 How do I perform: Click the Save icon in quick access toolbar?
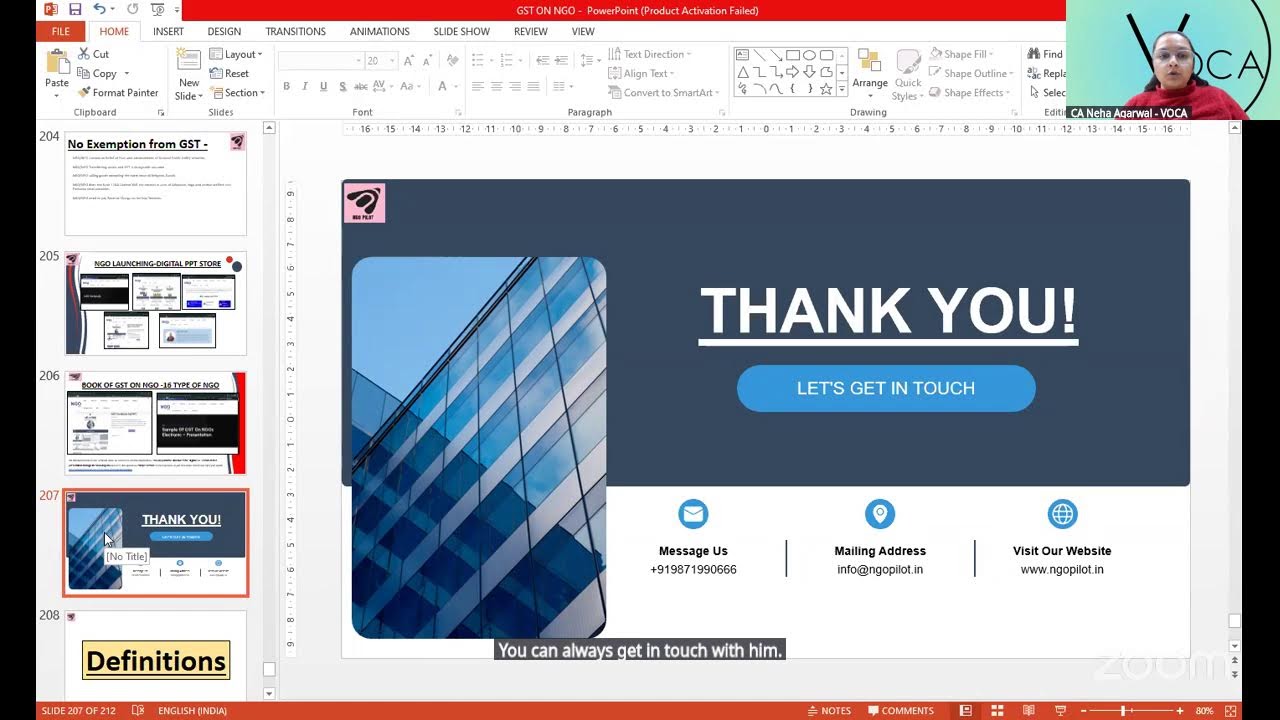(x=75, y=10)
